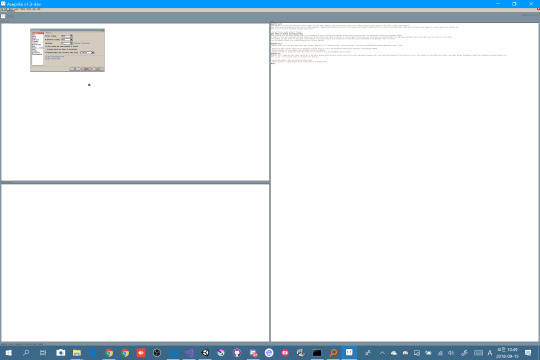Open the recovery data interval dropdown

tap(87, 52)
